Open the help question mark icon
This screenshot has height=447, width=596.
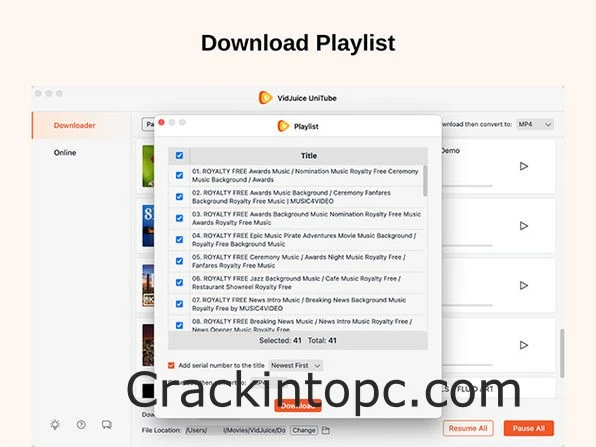point(81,425)
